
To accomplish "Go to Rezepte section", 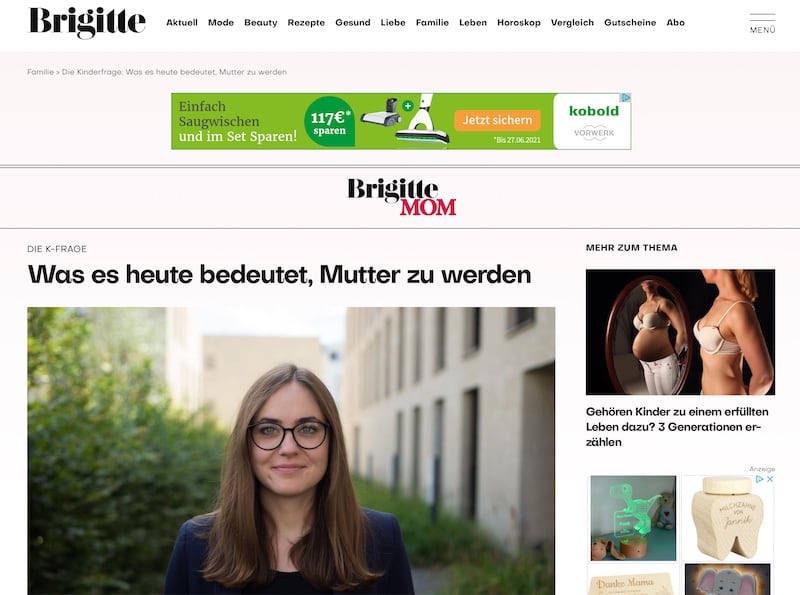I will 306,22.
